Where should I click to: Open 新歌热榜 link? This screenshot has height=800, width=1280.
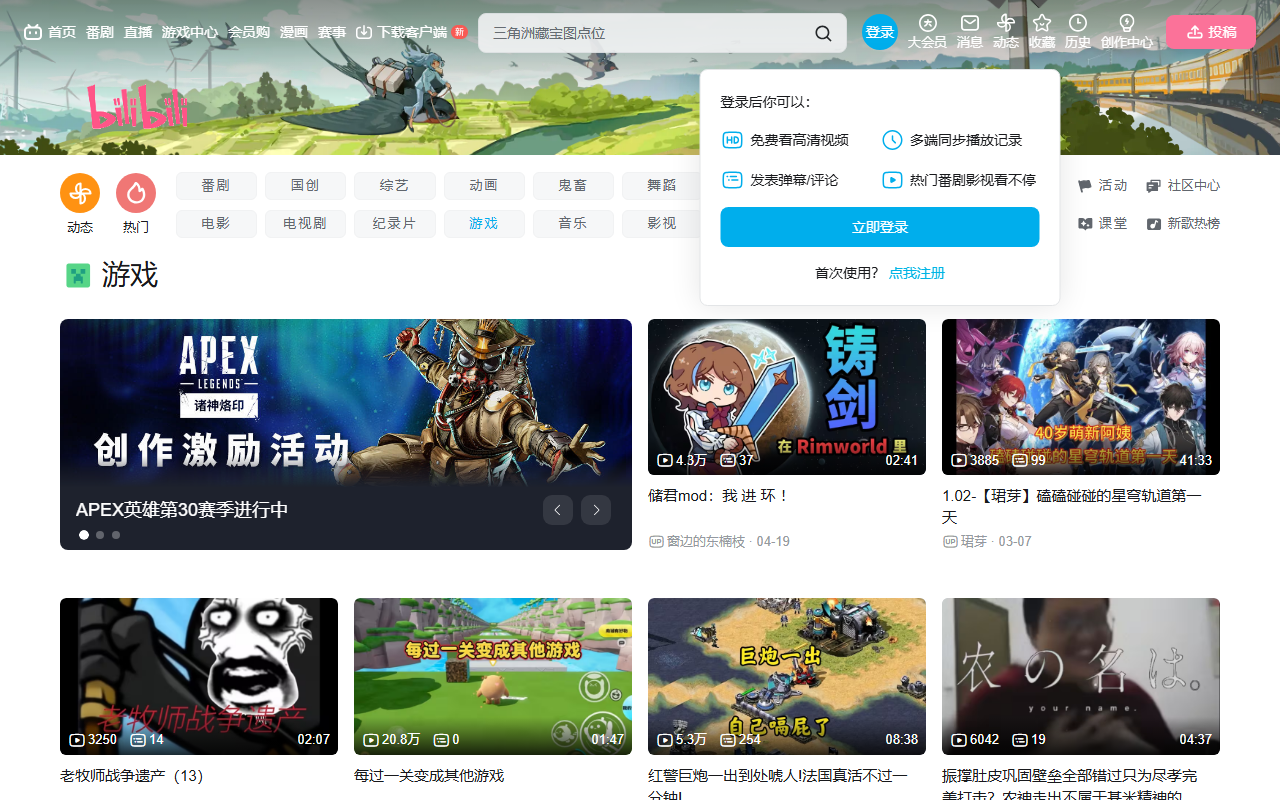point(1183,224)
